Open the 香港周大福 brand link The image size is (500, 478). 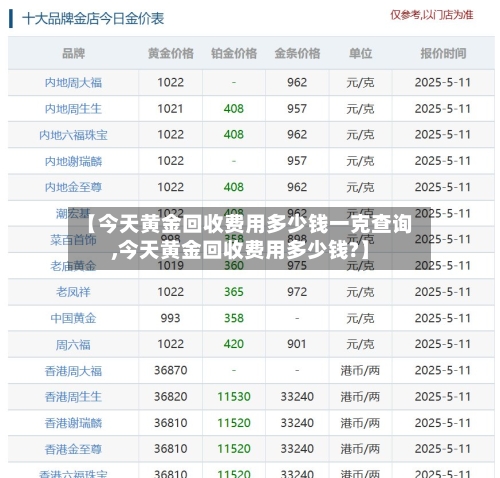pyautogui.click(x=73, y=371)
